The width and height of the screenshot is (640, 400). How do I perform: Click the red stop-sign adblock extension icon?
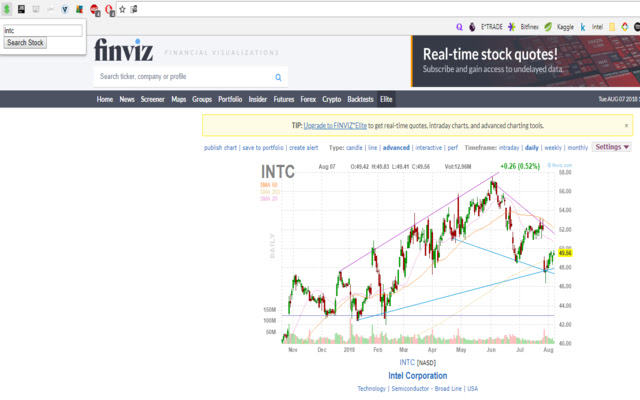95,10
